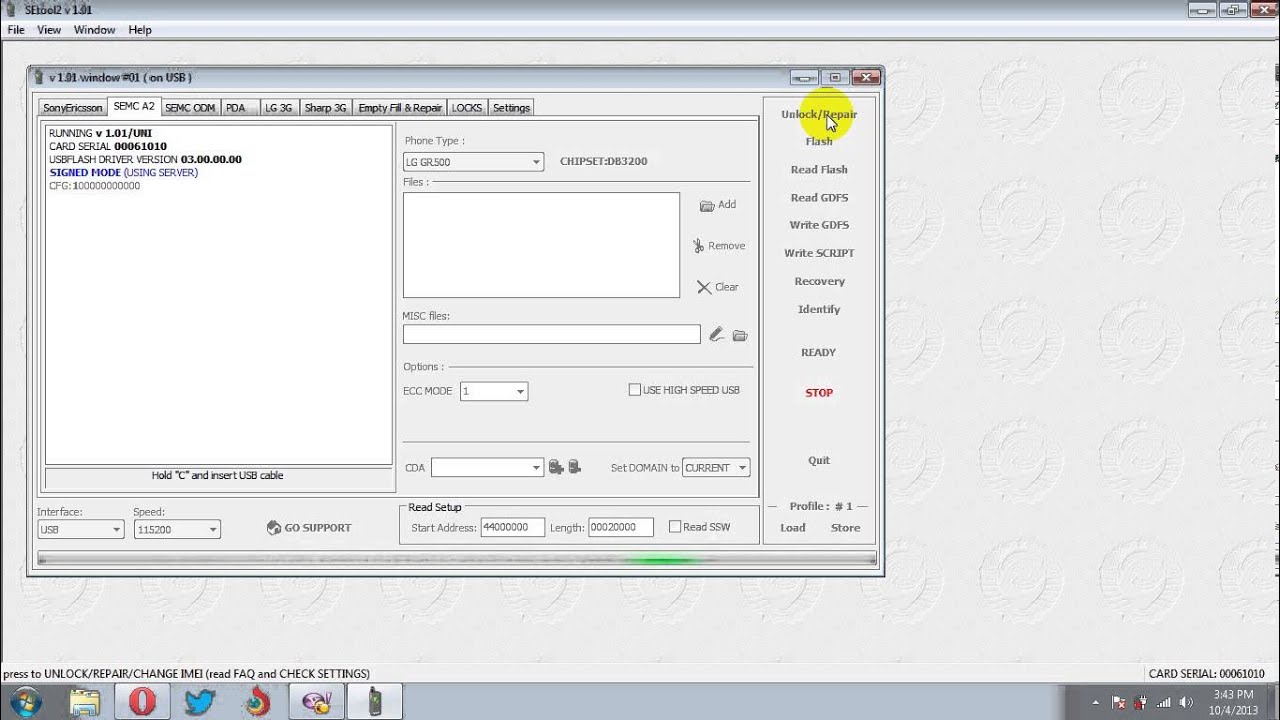Click second CDA database icon
This screenshot has width=1280, height=720.
pos(574,467)
